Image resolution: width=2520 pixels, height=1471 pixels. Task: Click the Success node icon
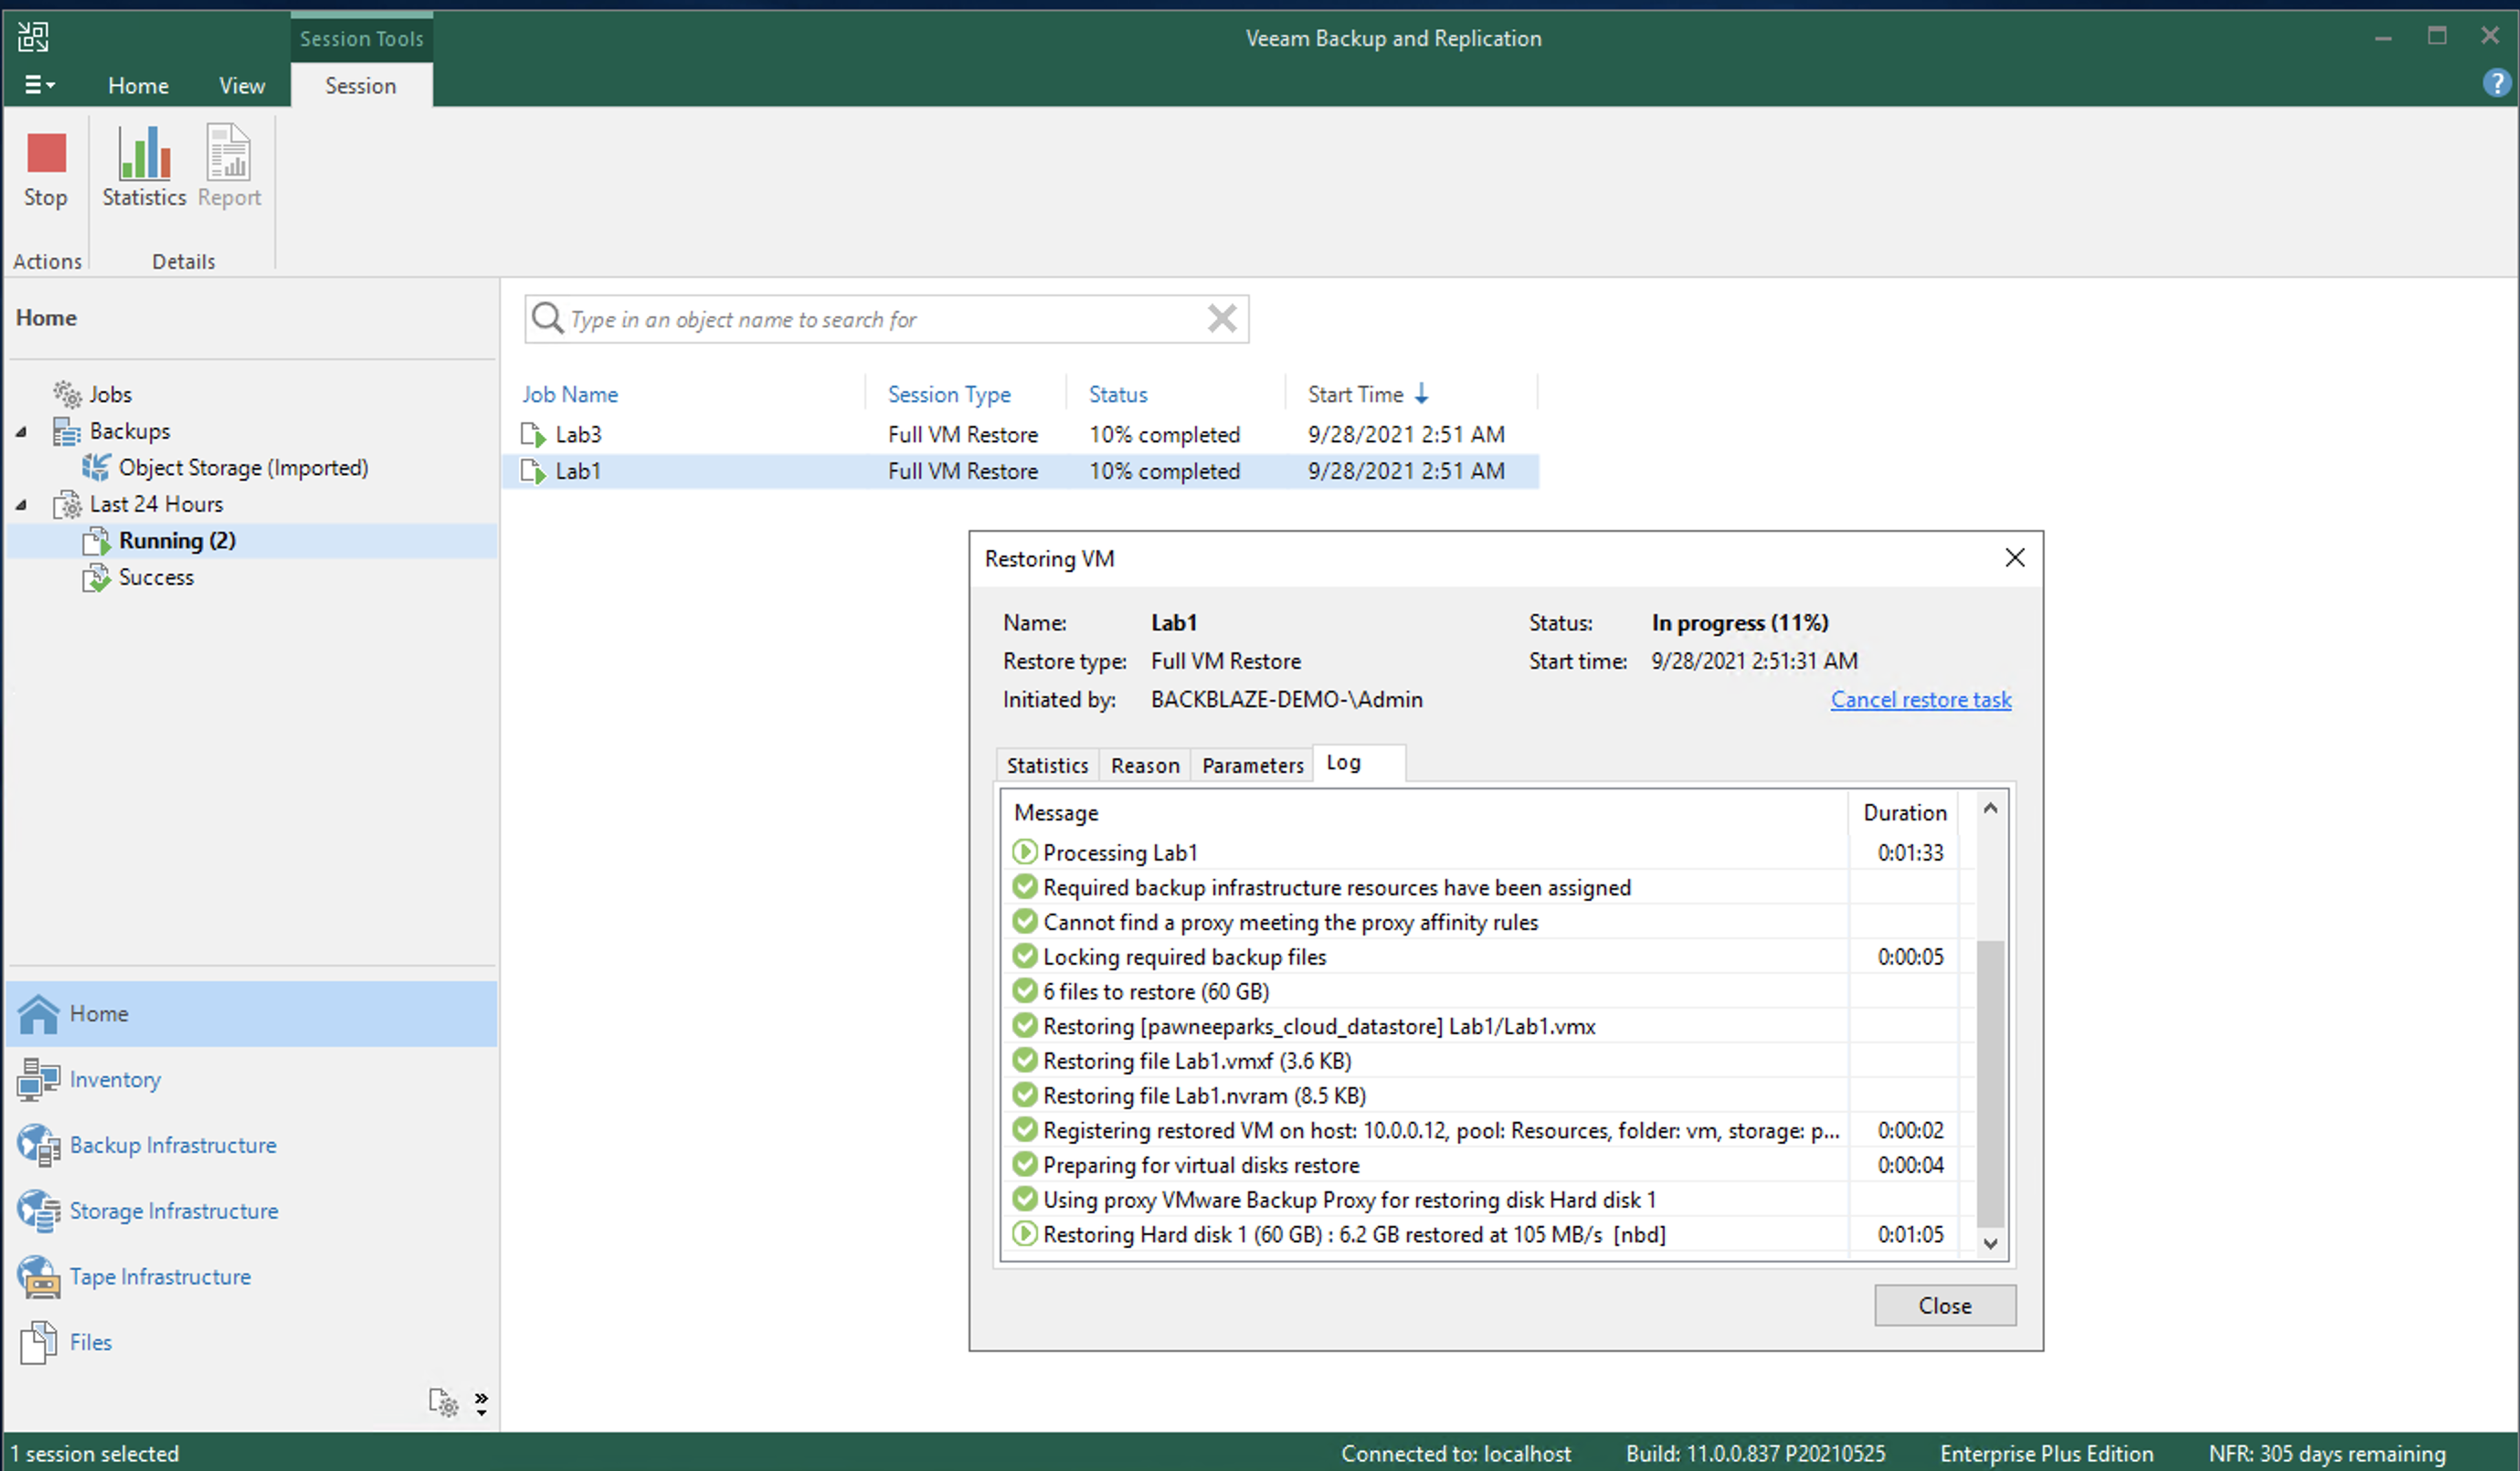click(x=96, y=578)
